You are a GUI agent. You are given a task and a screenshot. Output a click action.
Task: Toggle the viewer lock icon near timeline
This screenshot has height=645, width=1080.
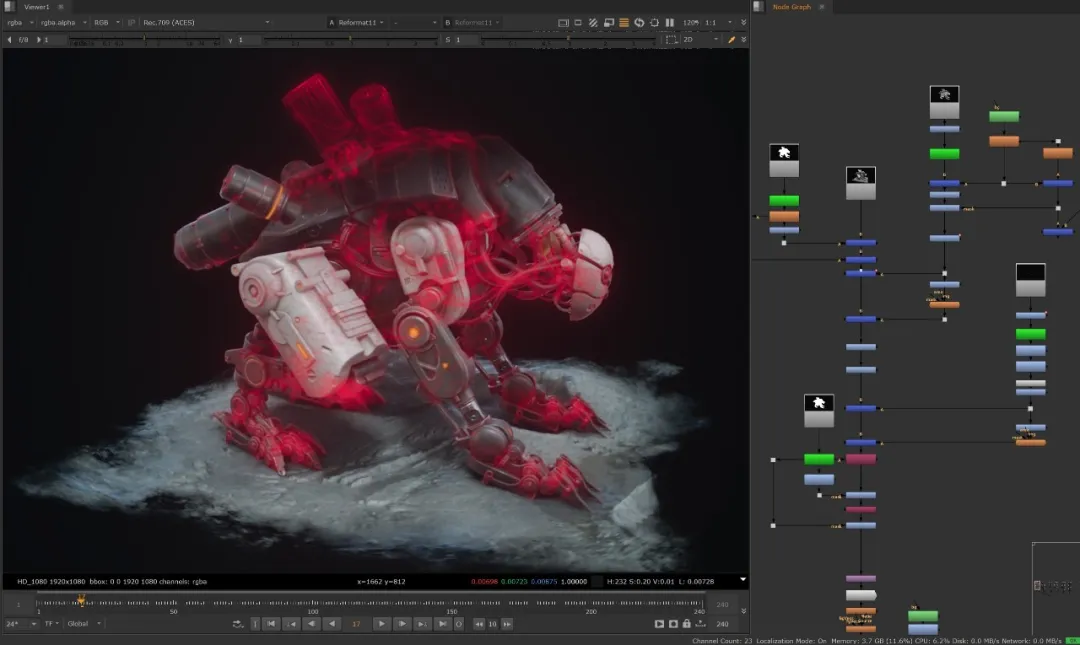687,624
